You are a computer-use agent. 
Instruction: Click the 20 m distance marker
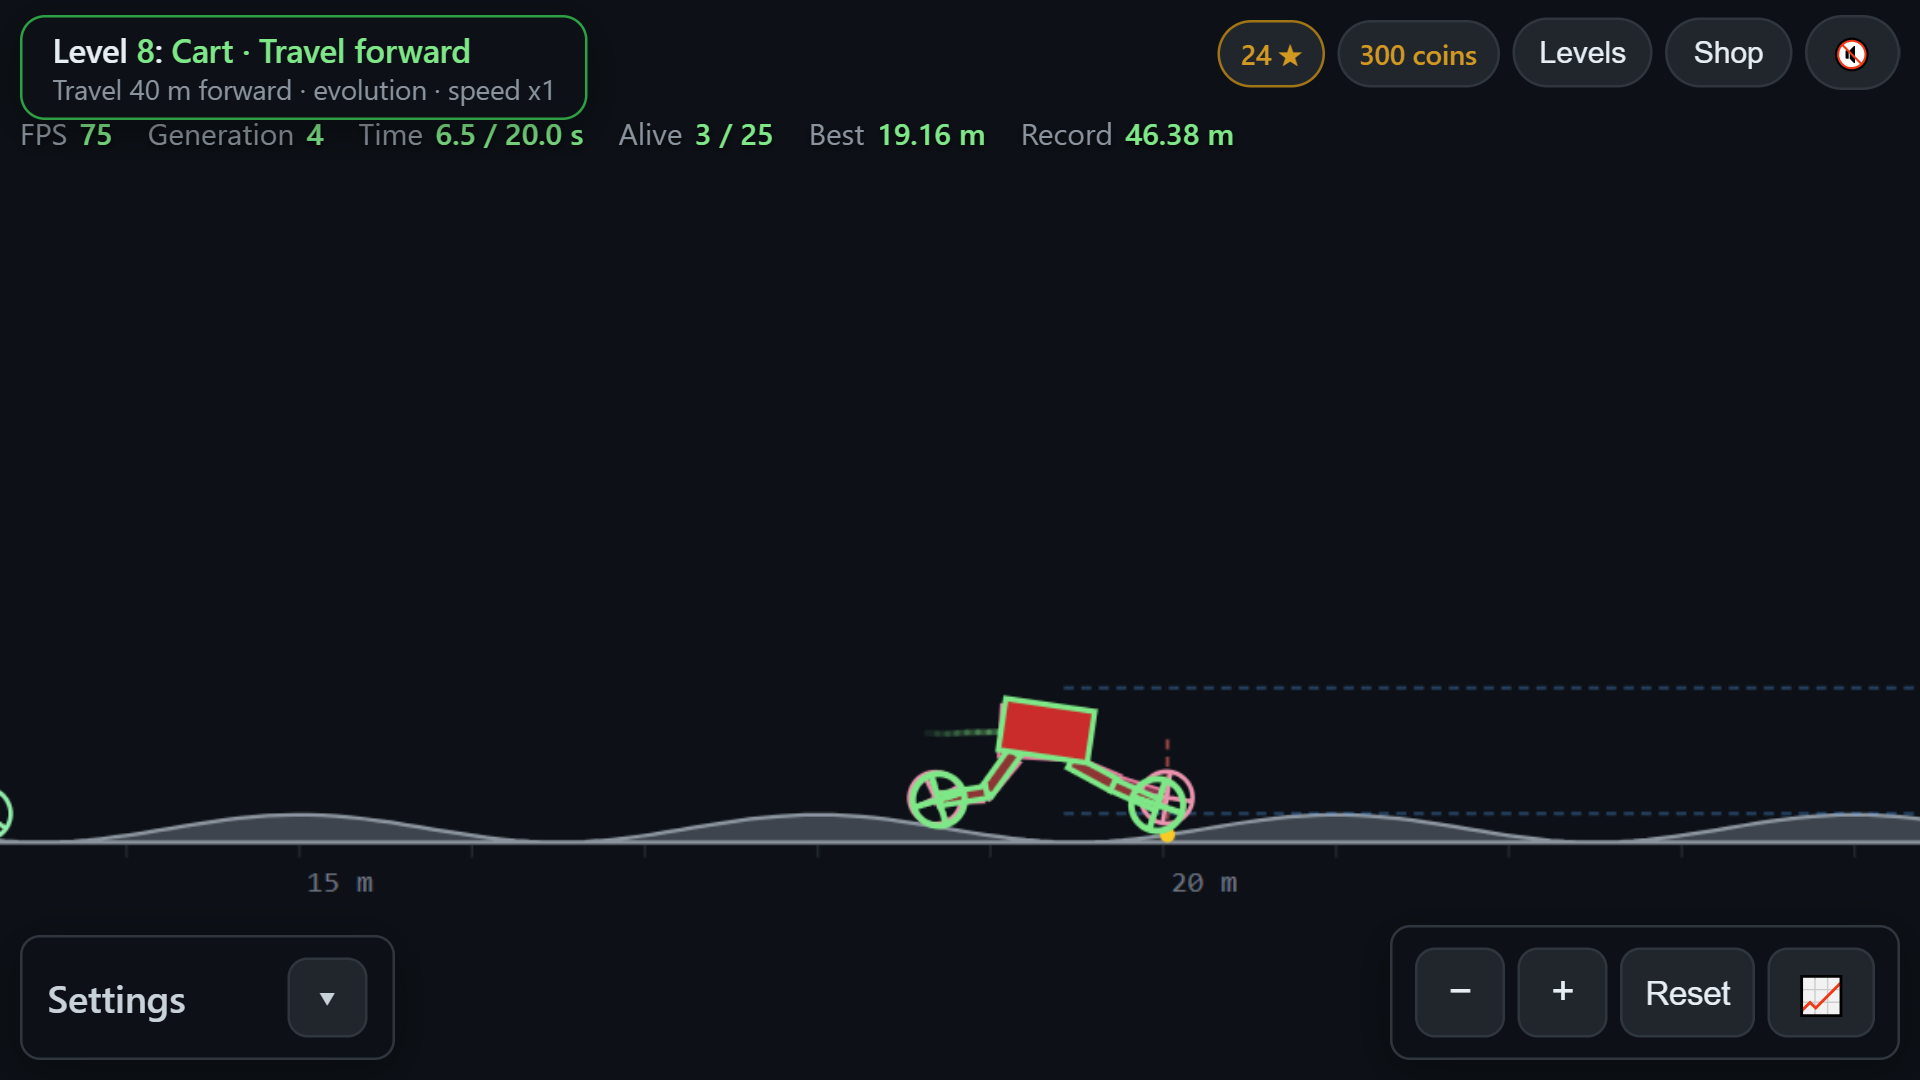(x=1204, y=883)
